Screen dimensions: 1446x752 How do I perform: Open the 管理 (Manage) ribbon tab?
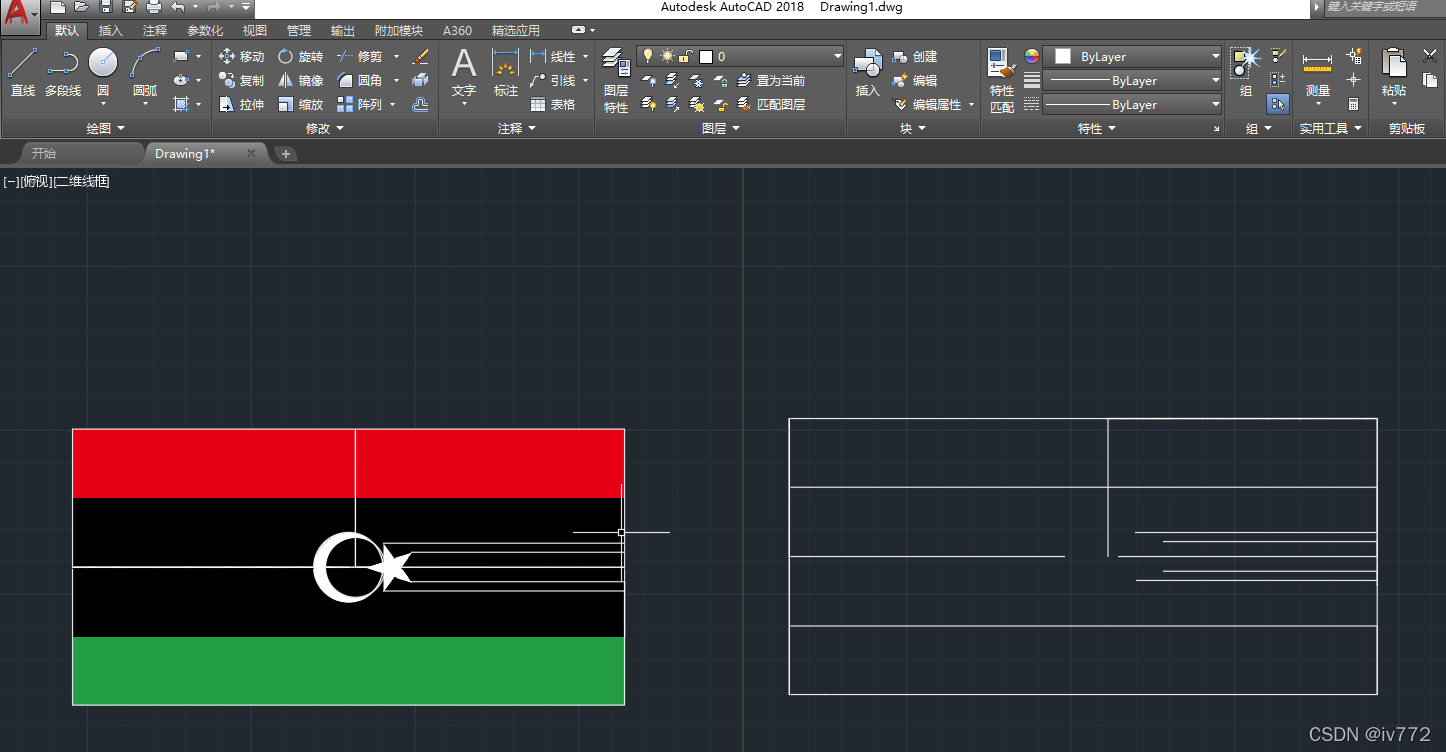coord(298,31)
